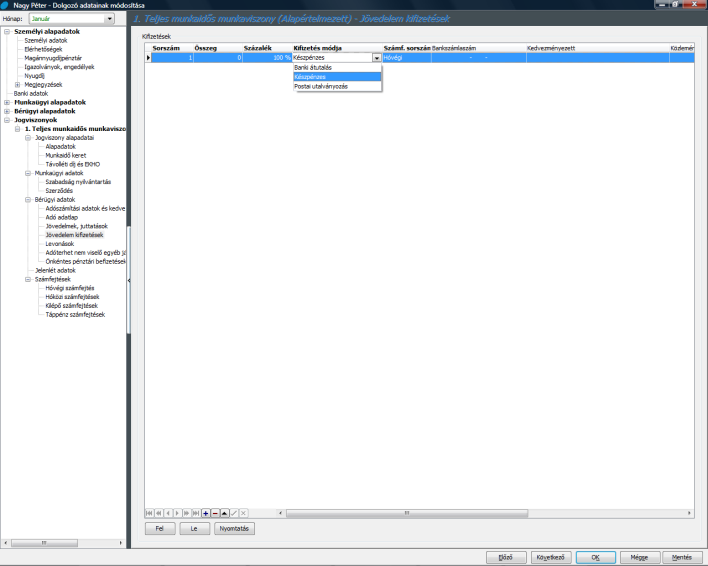Open Hóvégi számfejtés tree item
The height and width of the screenshot is (566, 708).
coord(70,288)
